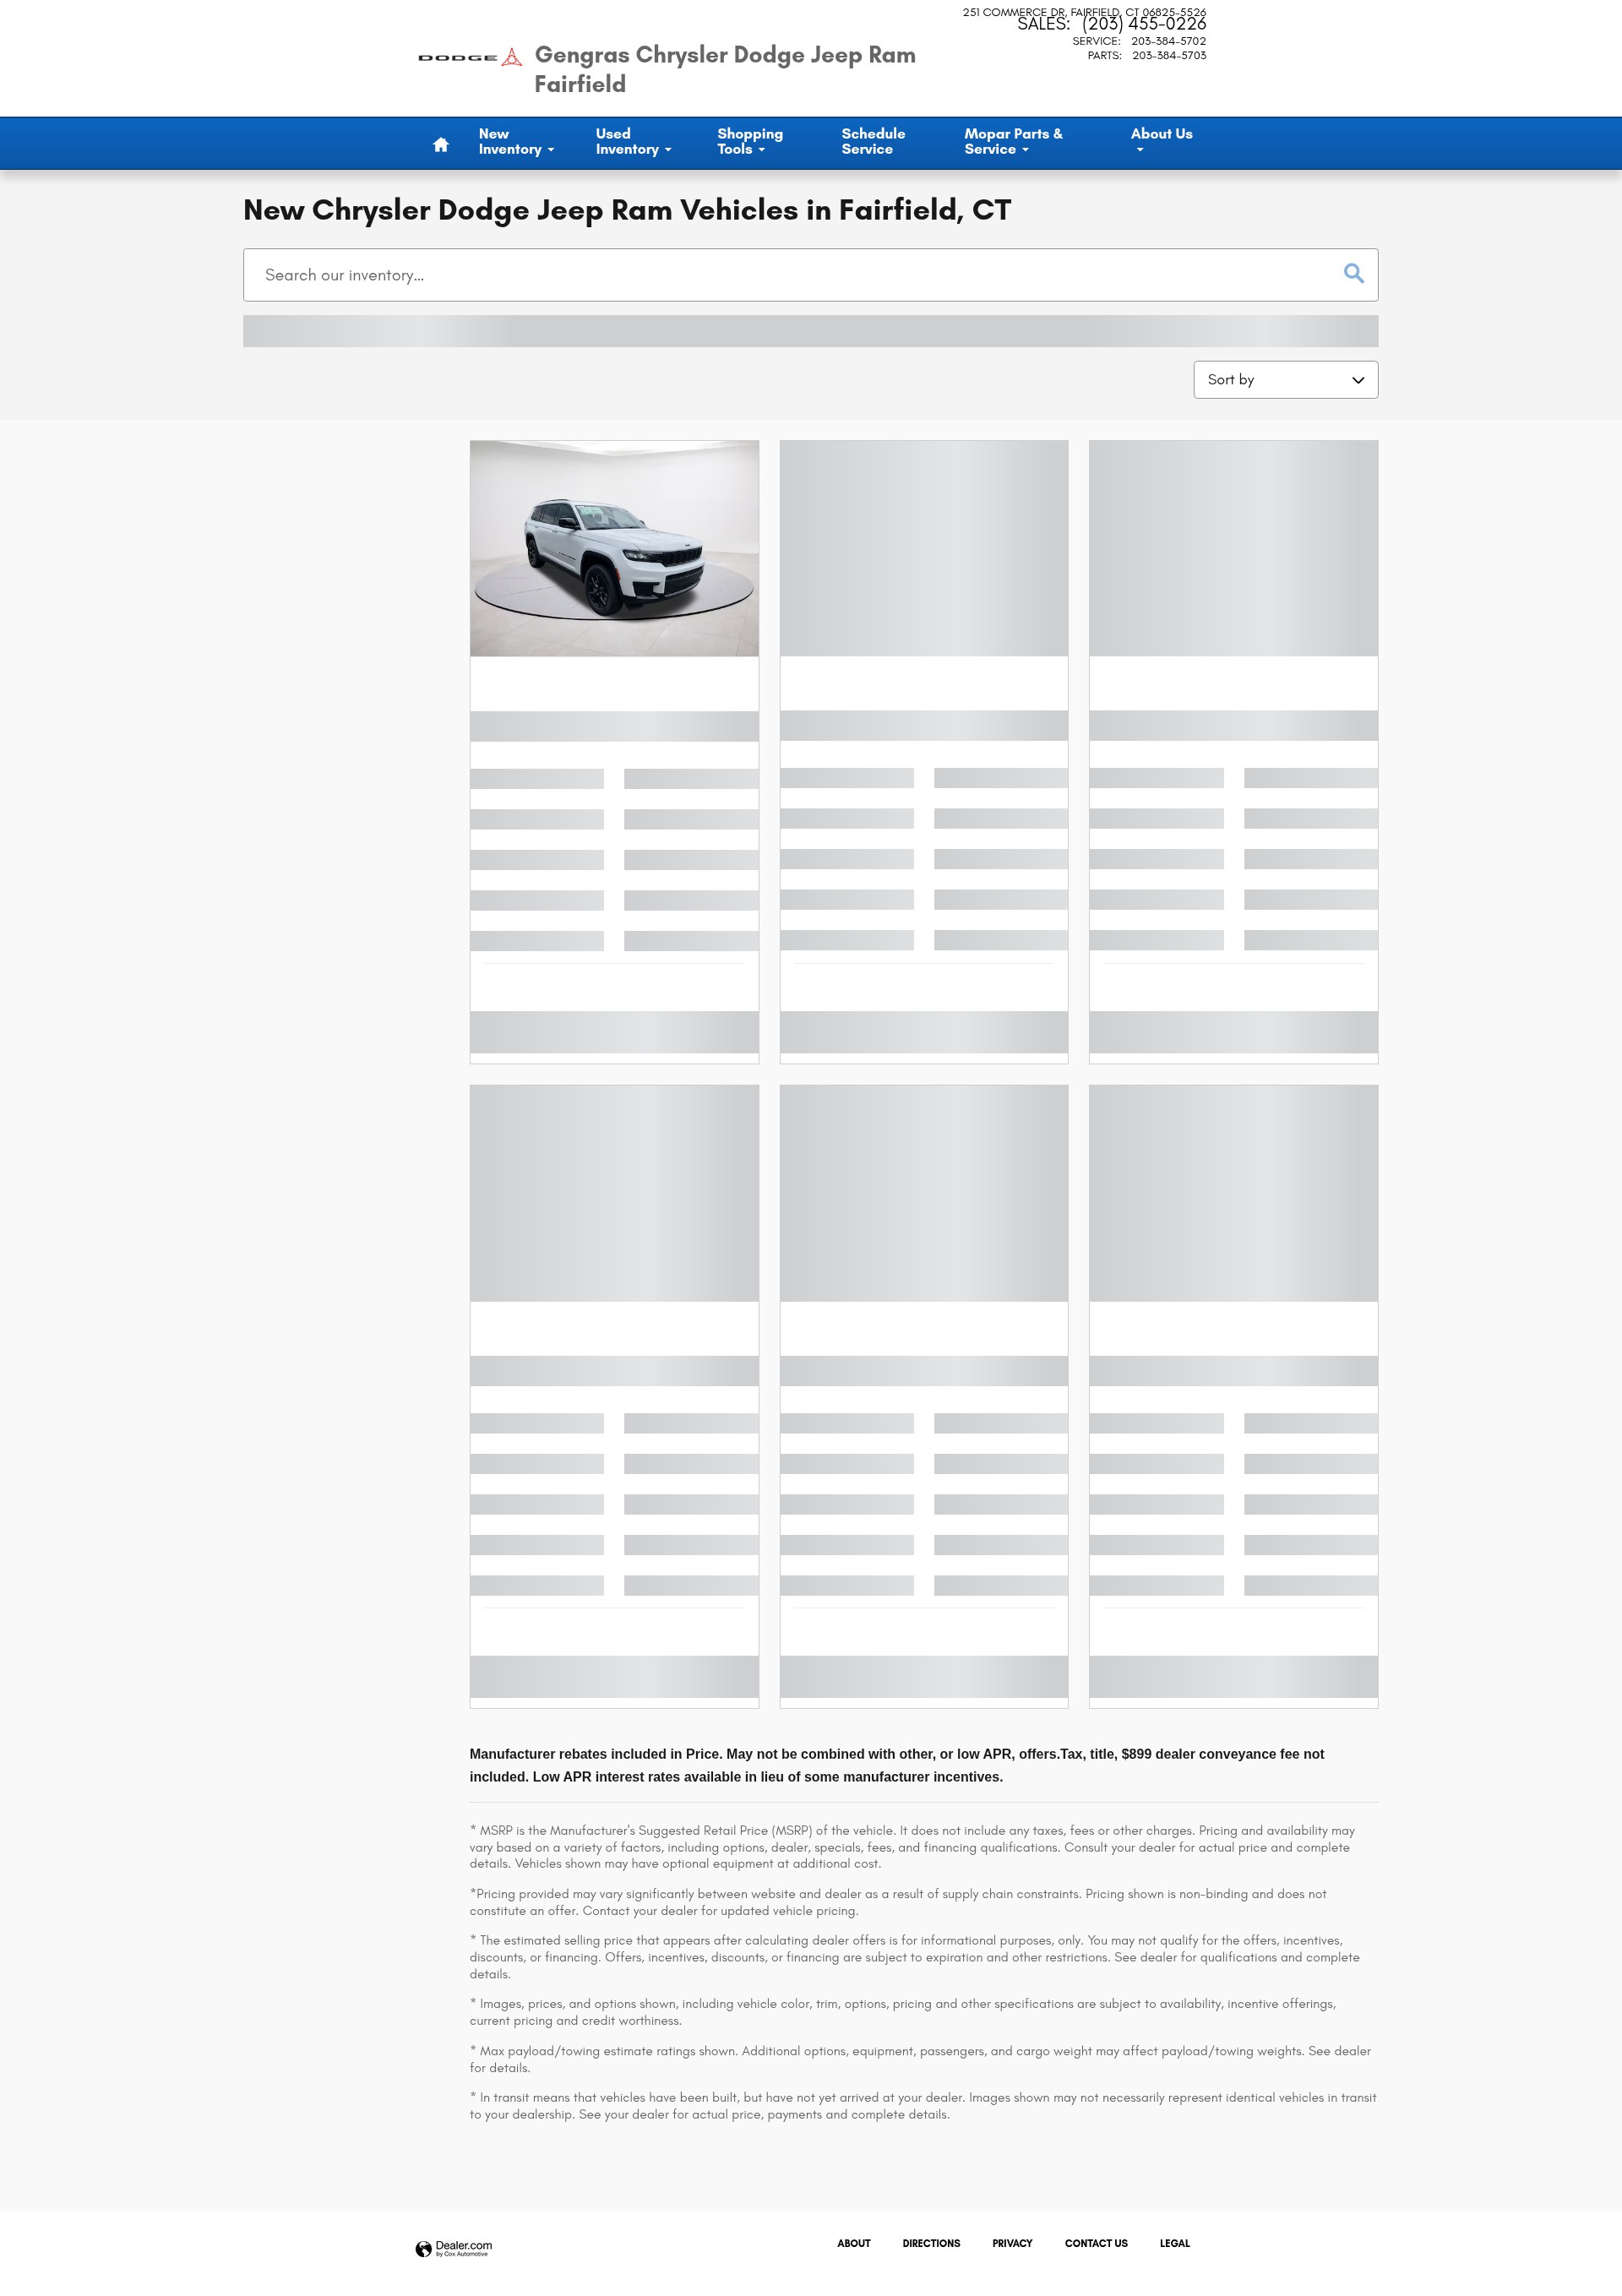Open the CONTACT US footer link
This screenshot has height=2296, width=1622.
(x=1096, y=2243)
